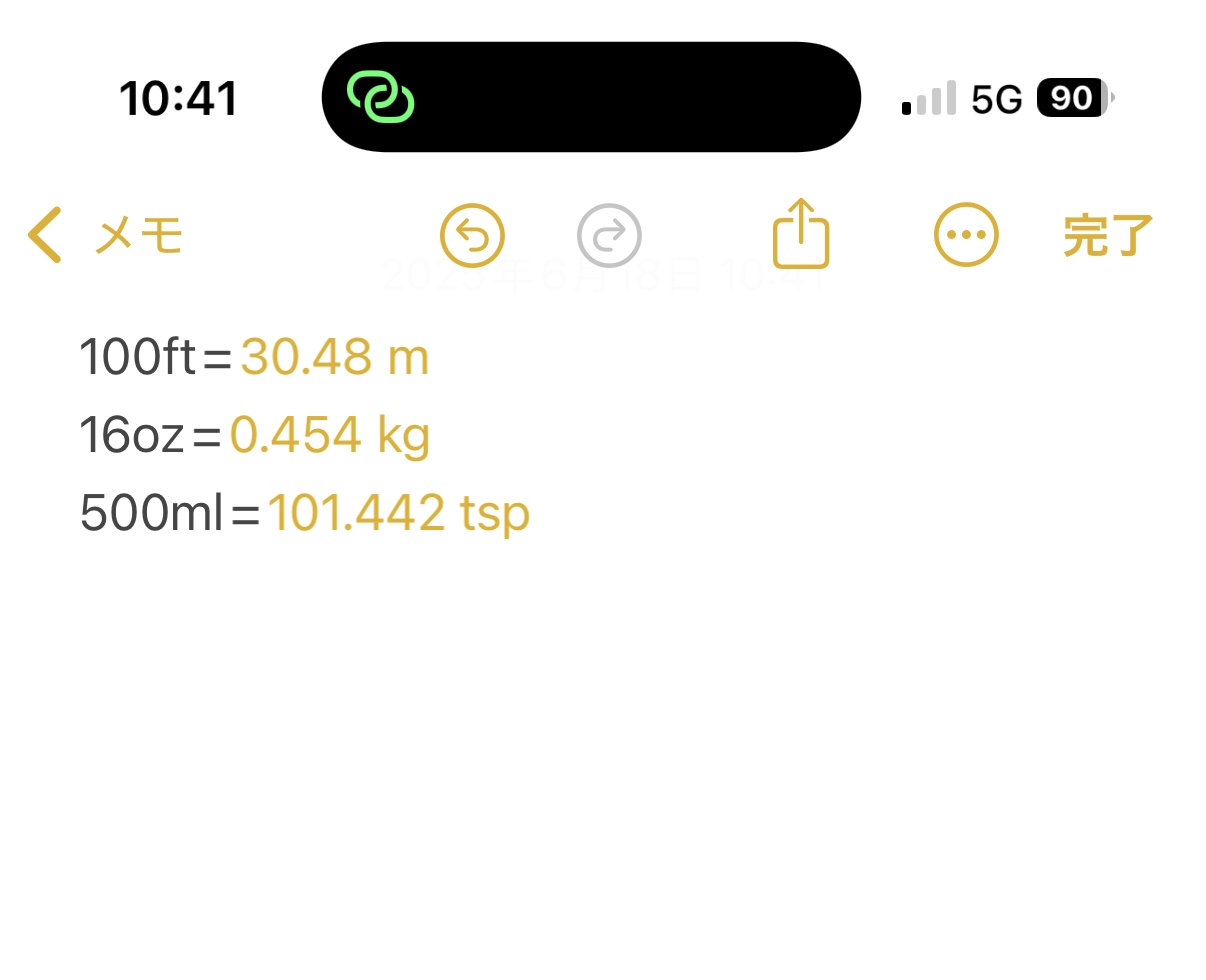Open the more options ellipsis menu

(966, 236)
